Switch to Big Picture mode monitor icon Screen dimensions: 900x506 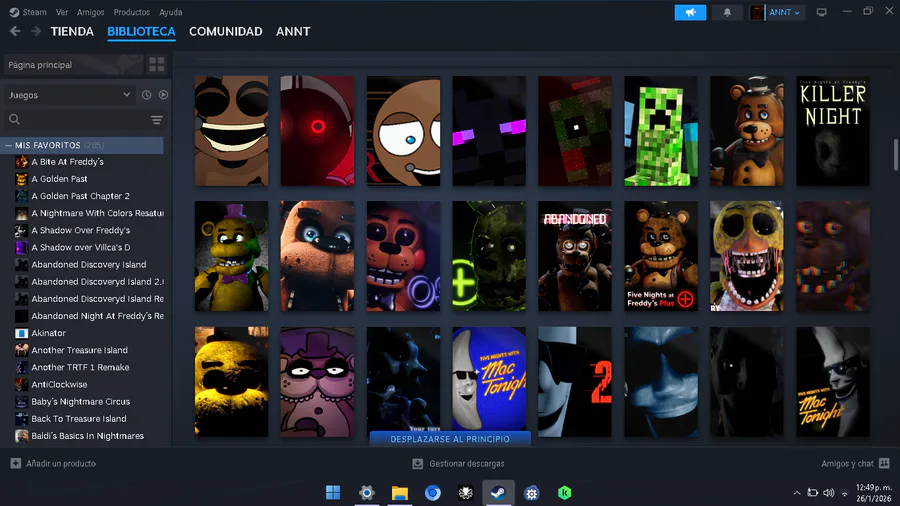pyautogui.click(x=821, y=12)
